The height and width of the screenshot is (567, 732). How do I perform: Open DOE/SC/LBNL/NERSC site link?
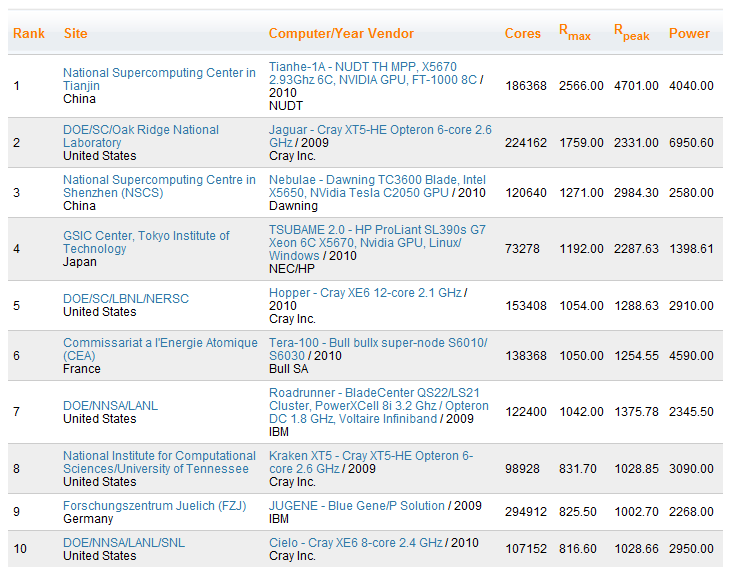[126, 299]
